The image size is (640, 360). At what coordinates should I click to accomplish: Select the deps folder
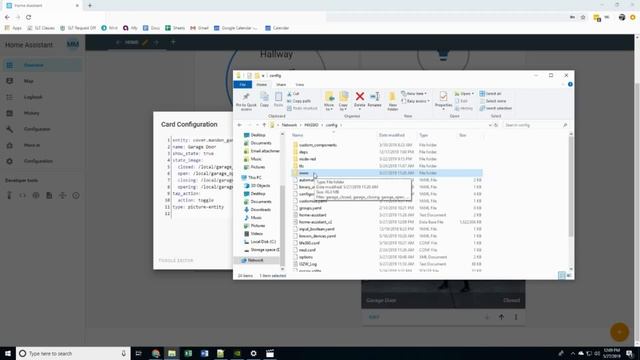pyautogui.click(x=303, y=152)
